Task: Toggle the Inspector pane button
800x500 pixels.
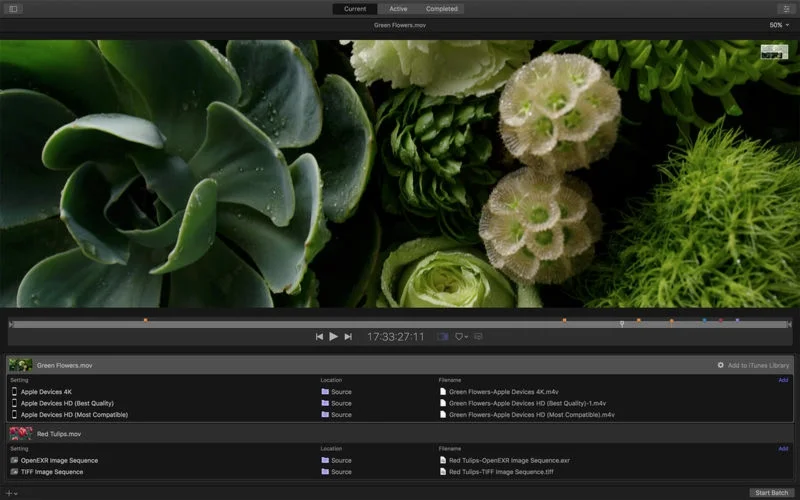Action: pos(785,9)
